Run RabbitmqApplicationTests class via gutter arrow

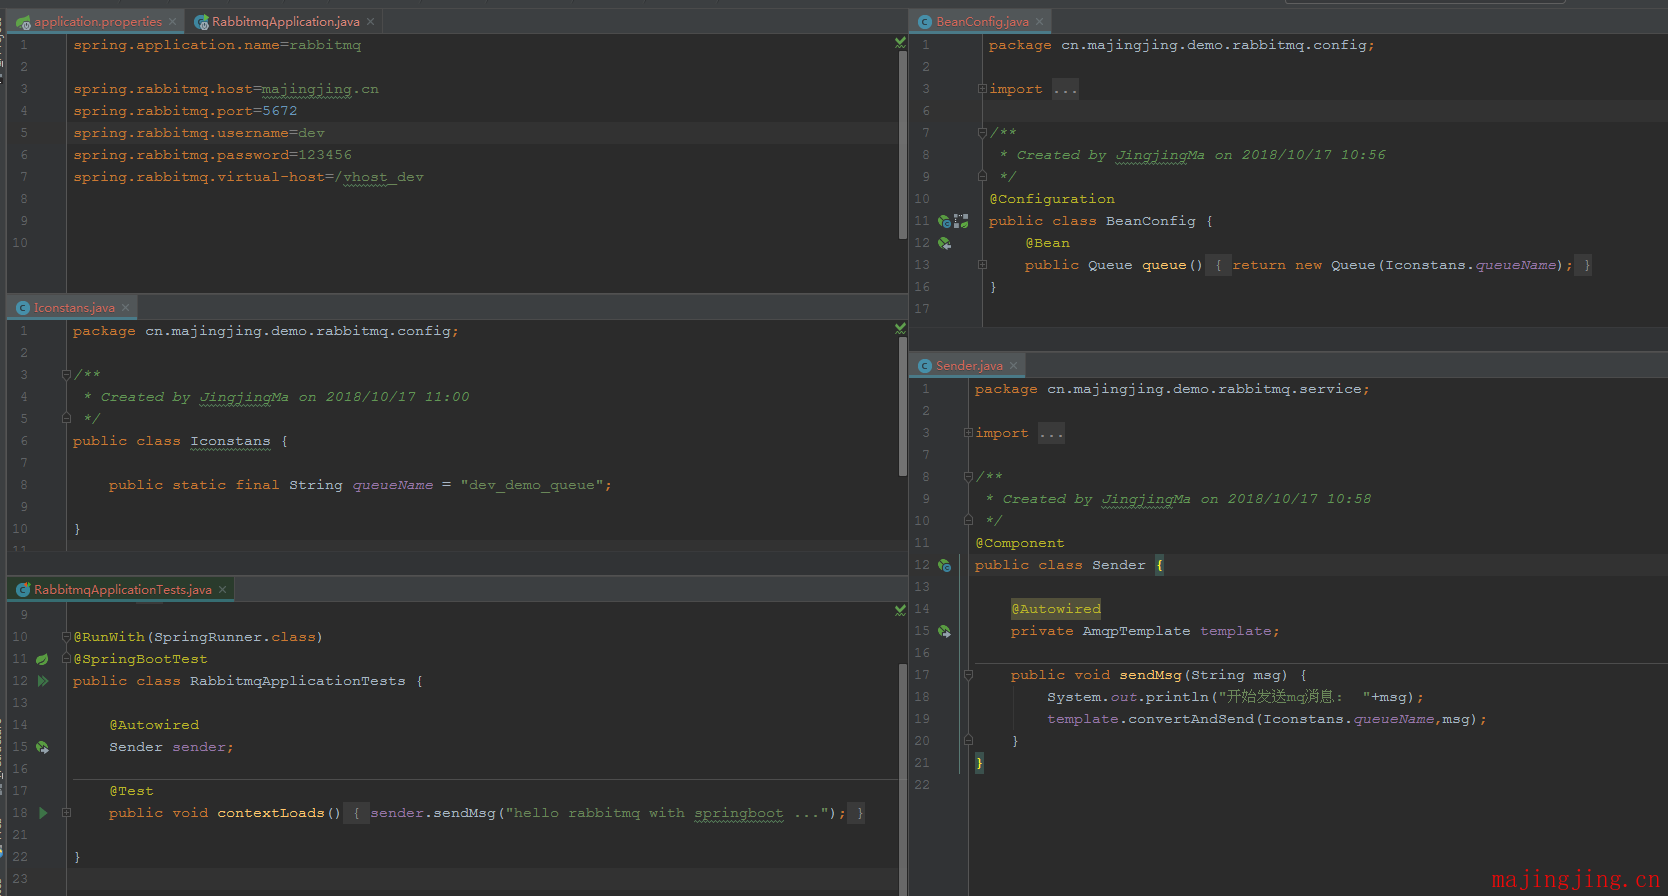pos(43,681)
